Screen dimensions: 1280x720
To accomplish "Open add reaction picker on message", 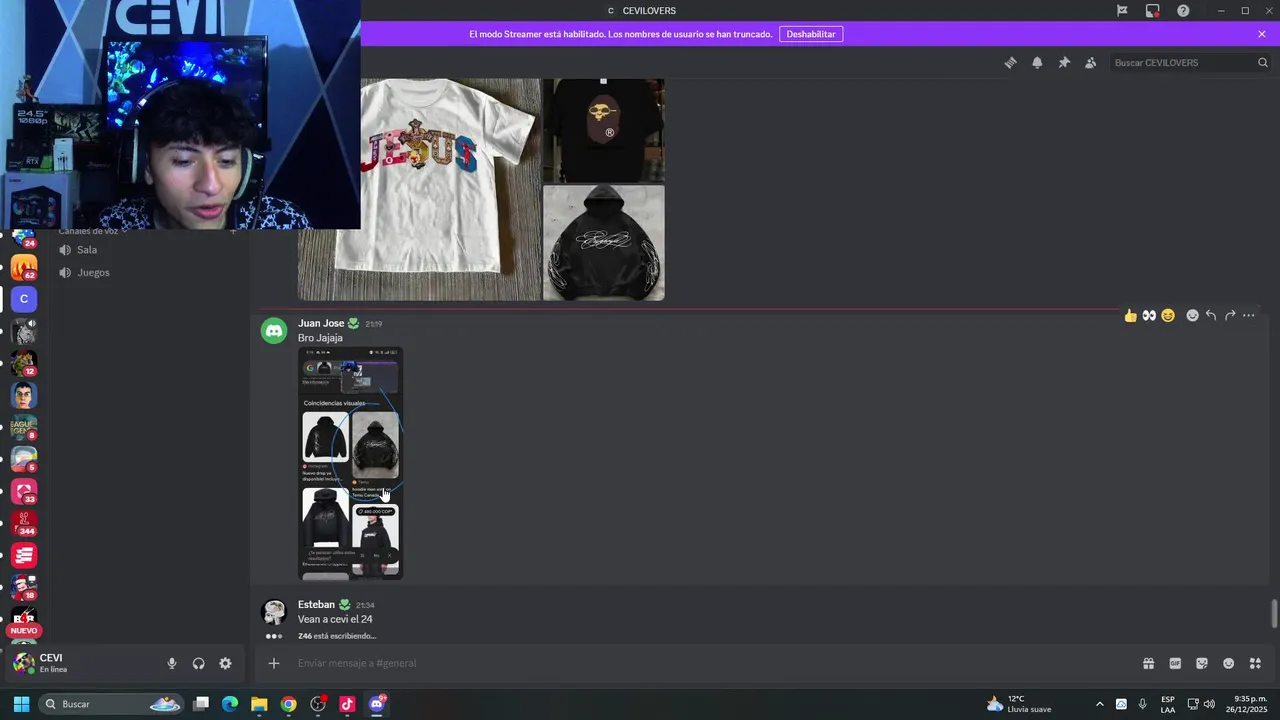I will click(x=1192, y=315).
